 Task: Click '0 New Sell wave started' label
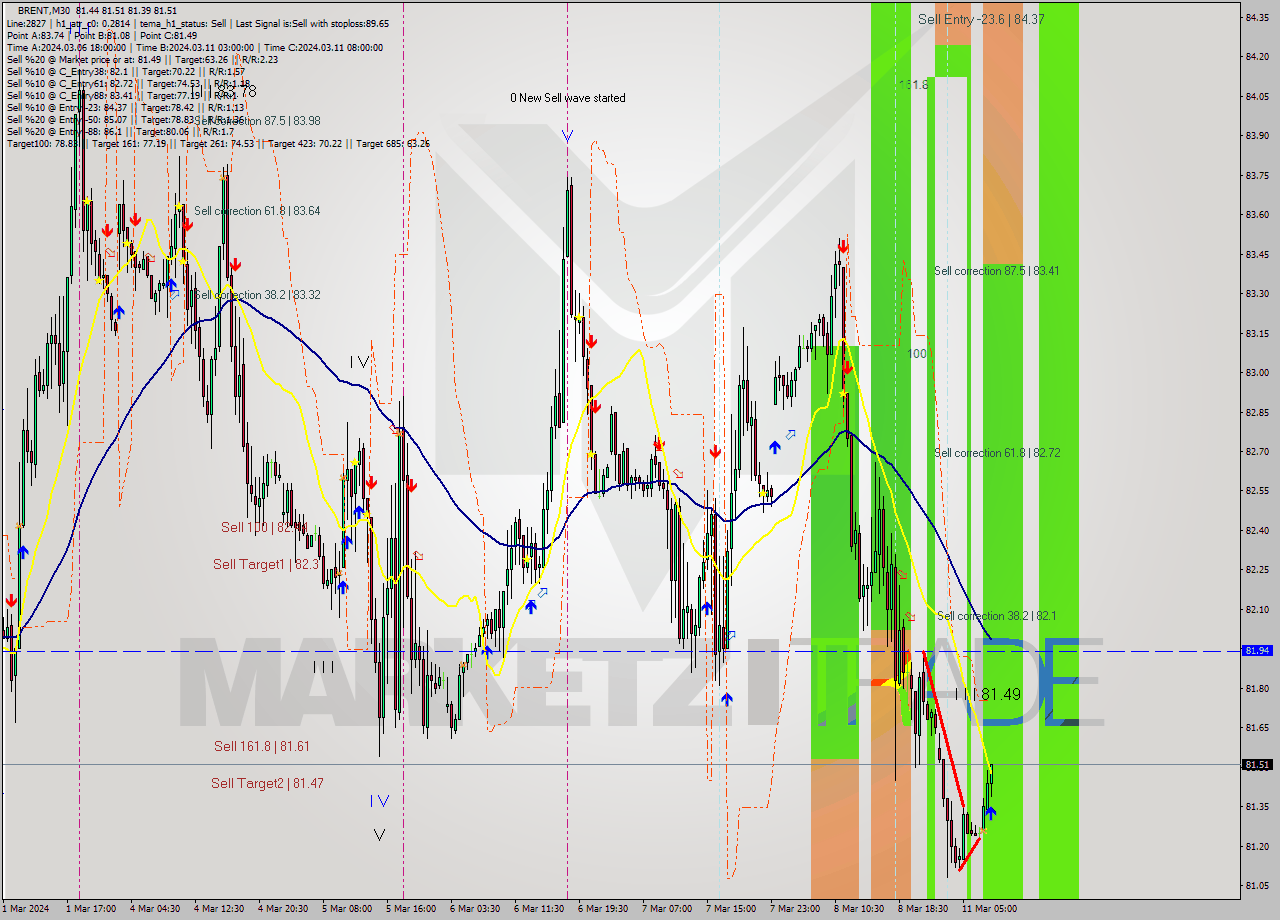pyautogui.click(x=567, y=98)
